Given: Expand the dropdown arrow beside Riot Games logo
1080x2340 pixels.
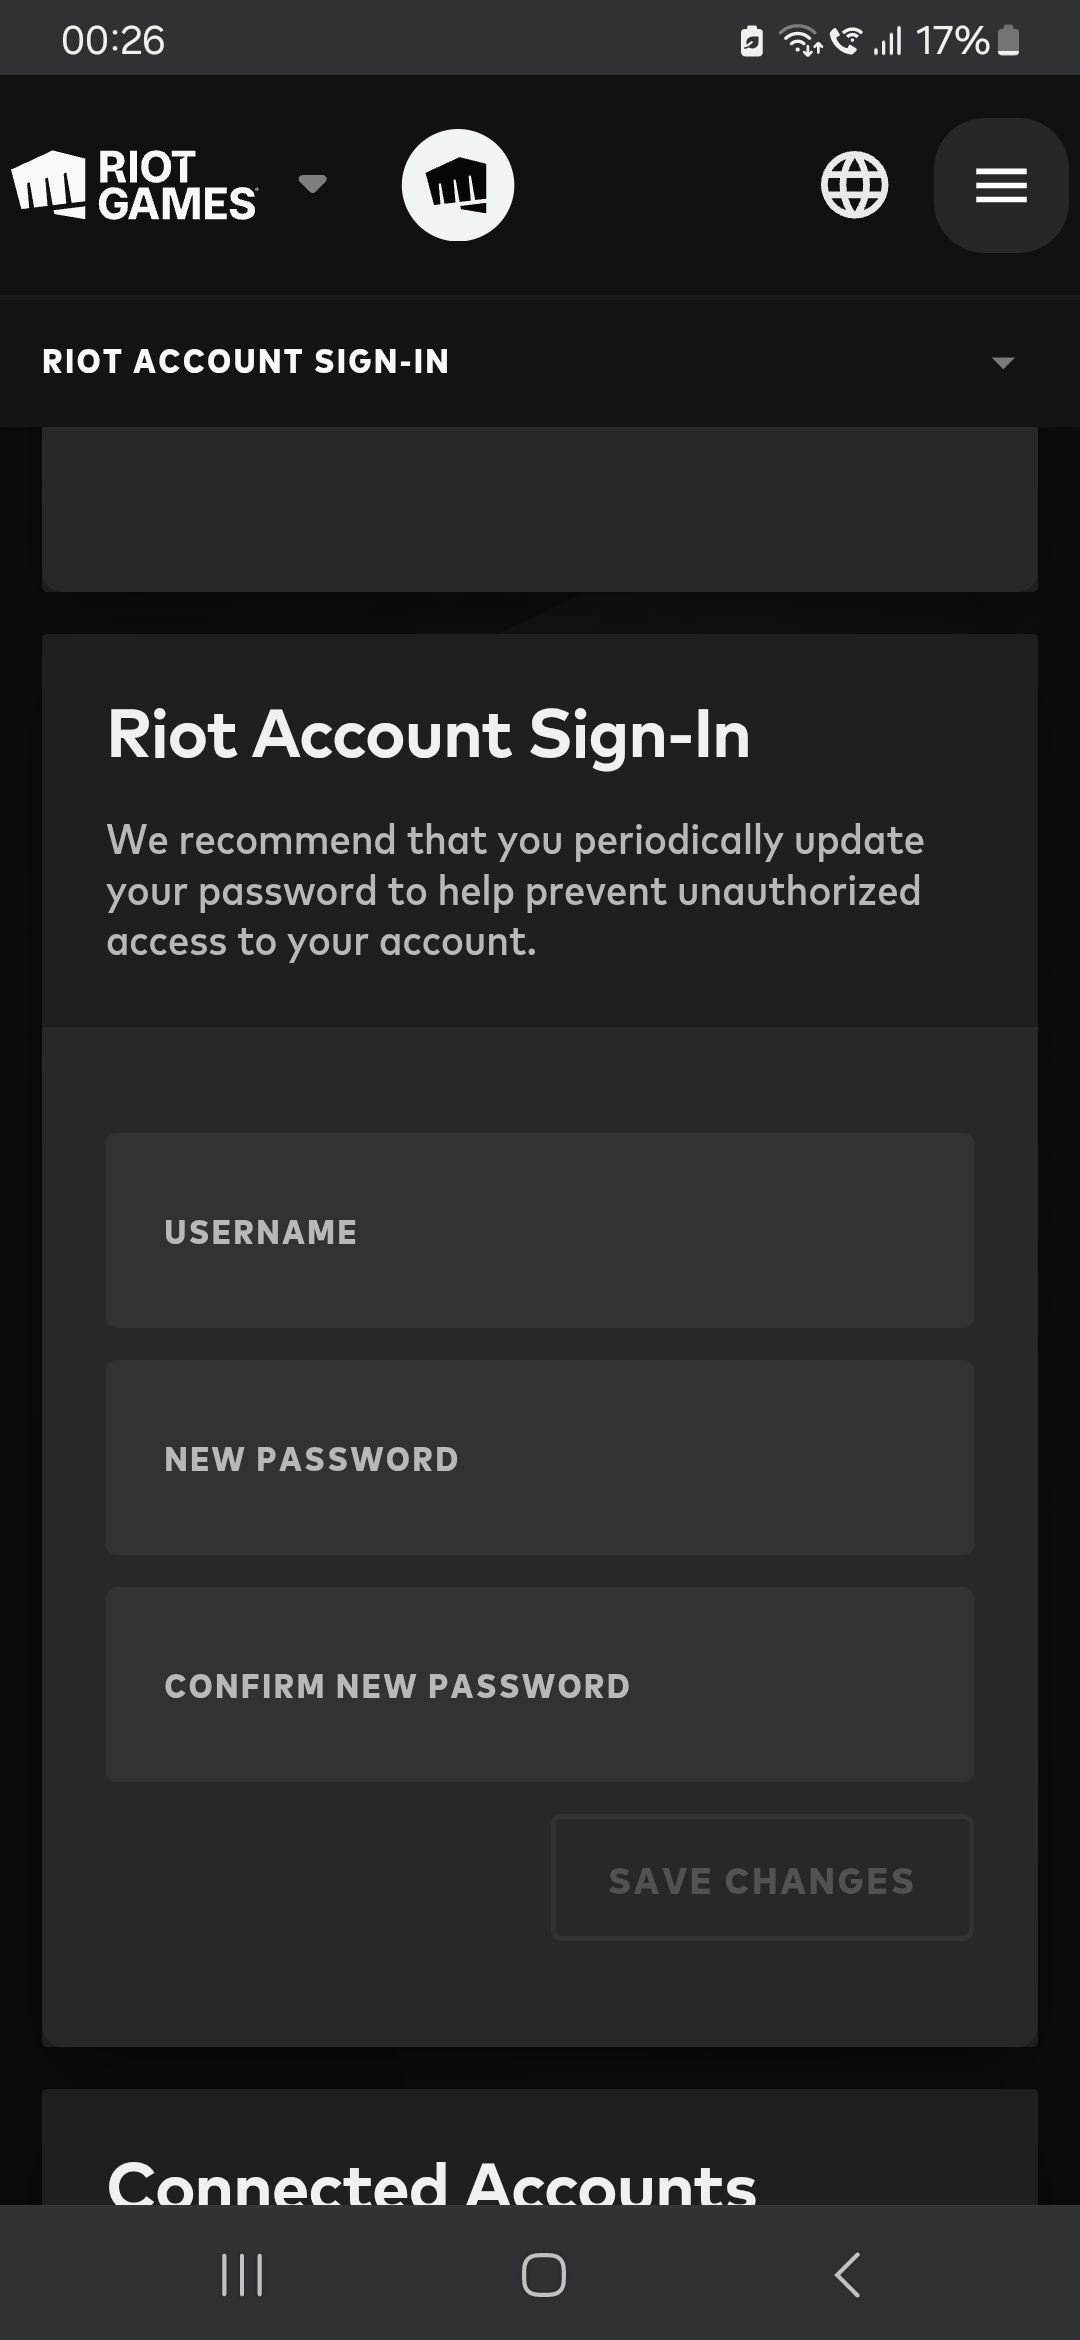Looking at the screenshot, I should [313, 184].
